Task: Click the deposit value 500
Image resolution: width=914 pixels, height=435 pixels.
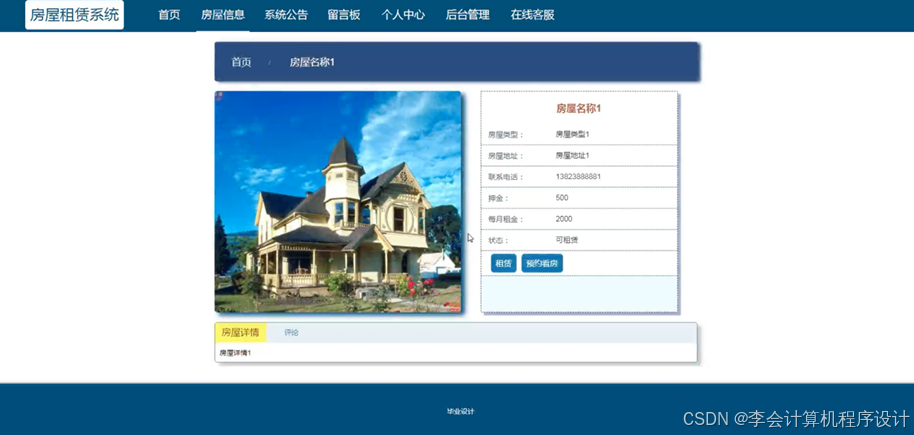Action: coord(562,198)
